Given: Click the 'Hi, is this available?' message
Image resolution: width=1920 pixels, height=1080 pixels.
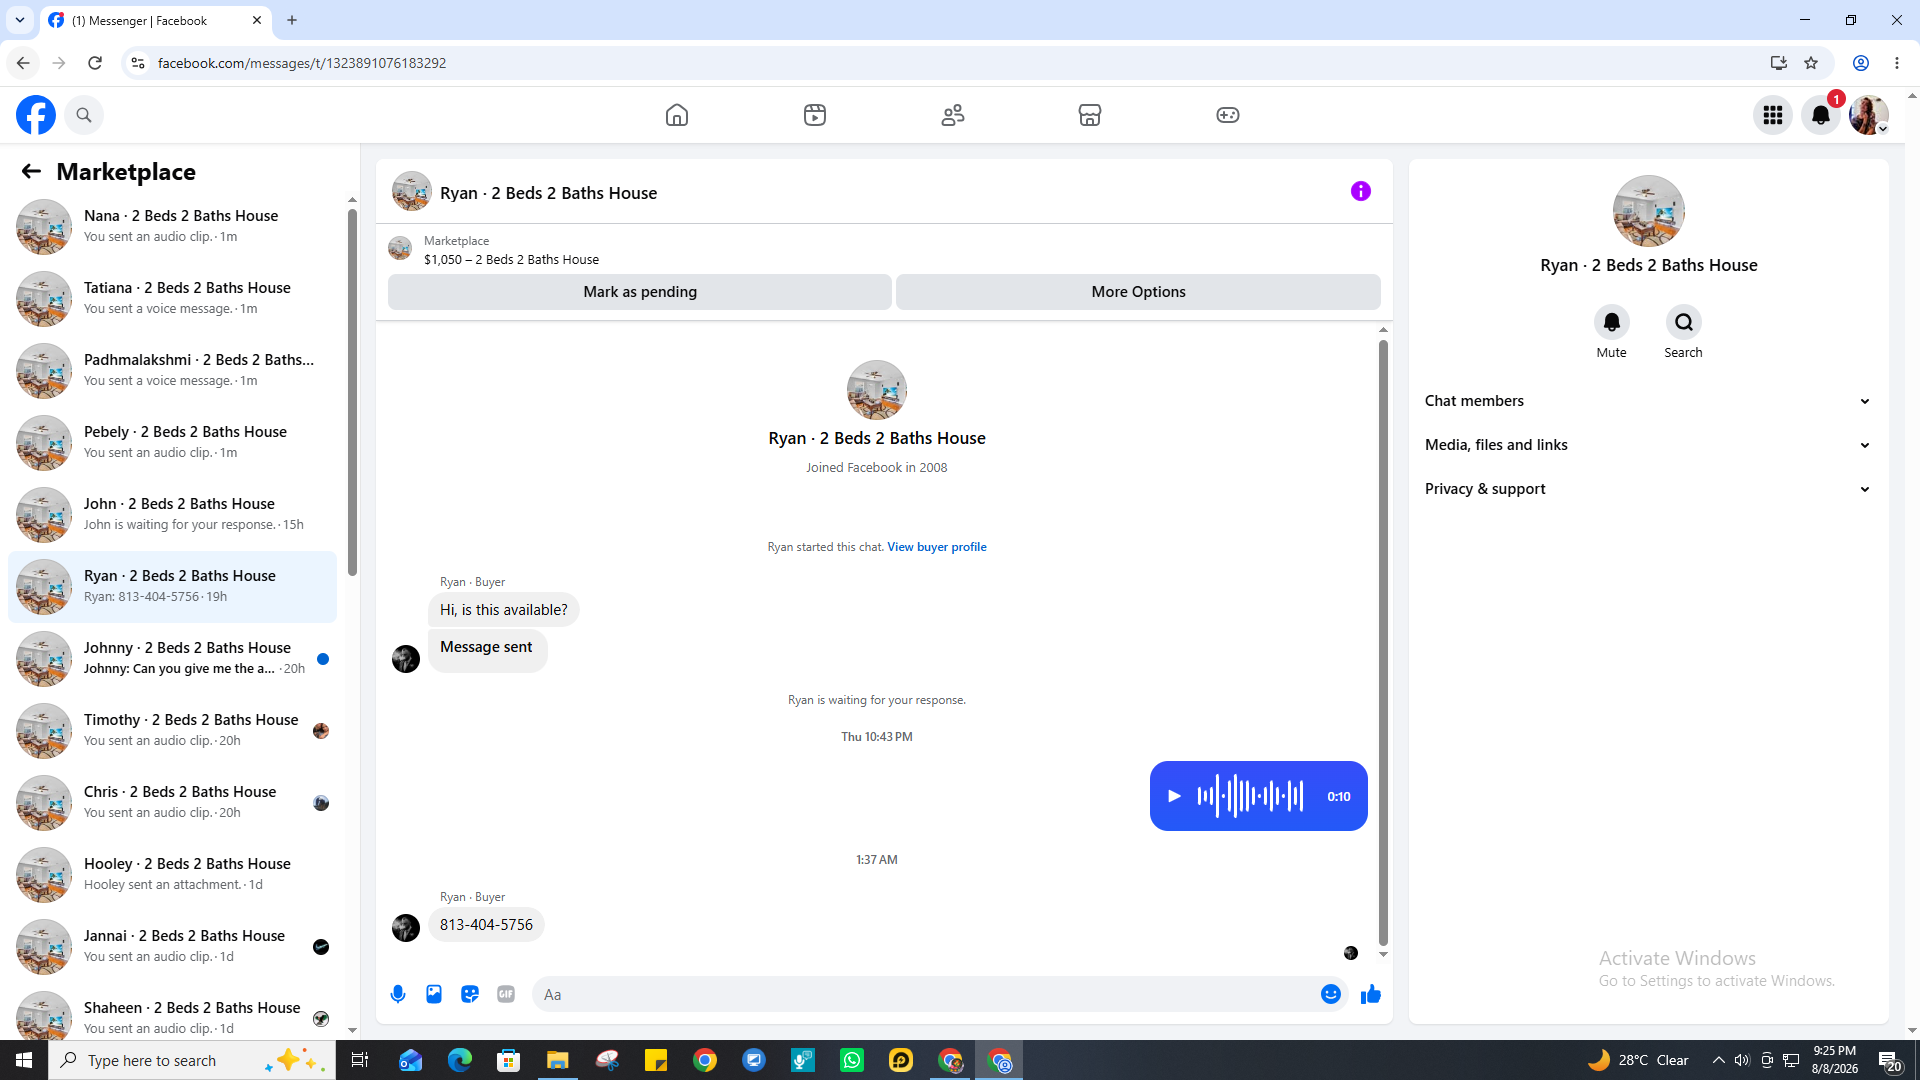Looking at the screenshot, I should coord(503,610).
